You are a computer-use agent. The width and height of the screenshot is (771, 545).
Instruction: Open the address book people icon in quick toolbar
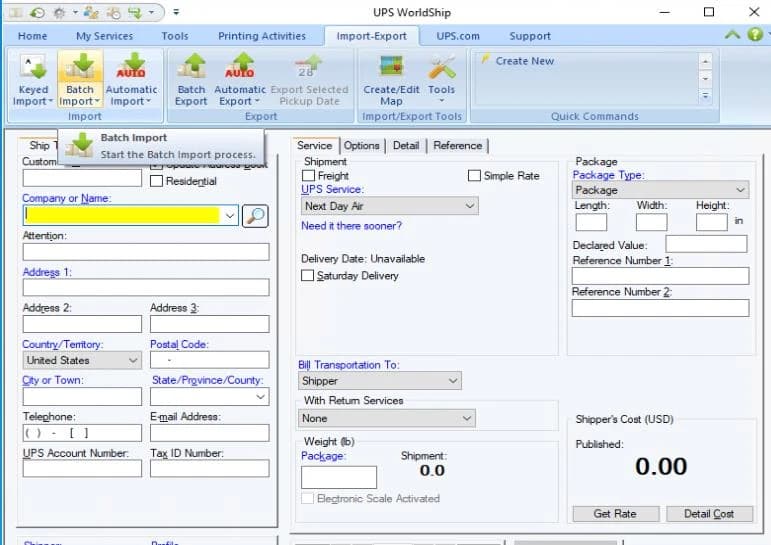(x=91, y=12)
